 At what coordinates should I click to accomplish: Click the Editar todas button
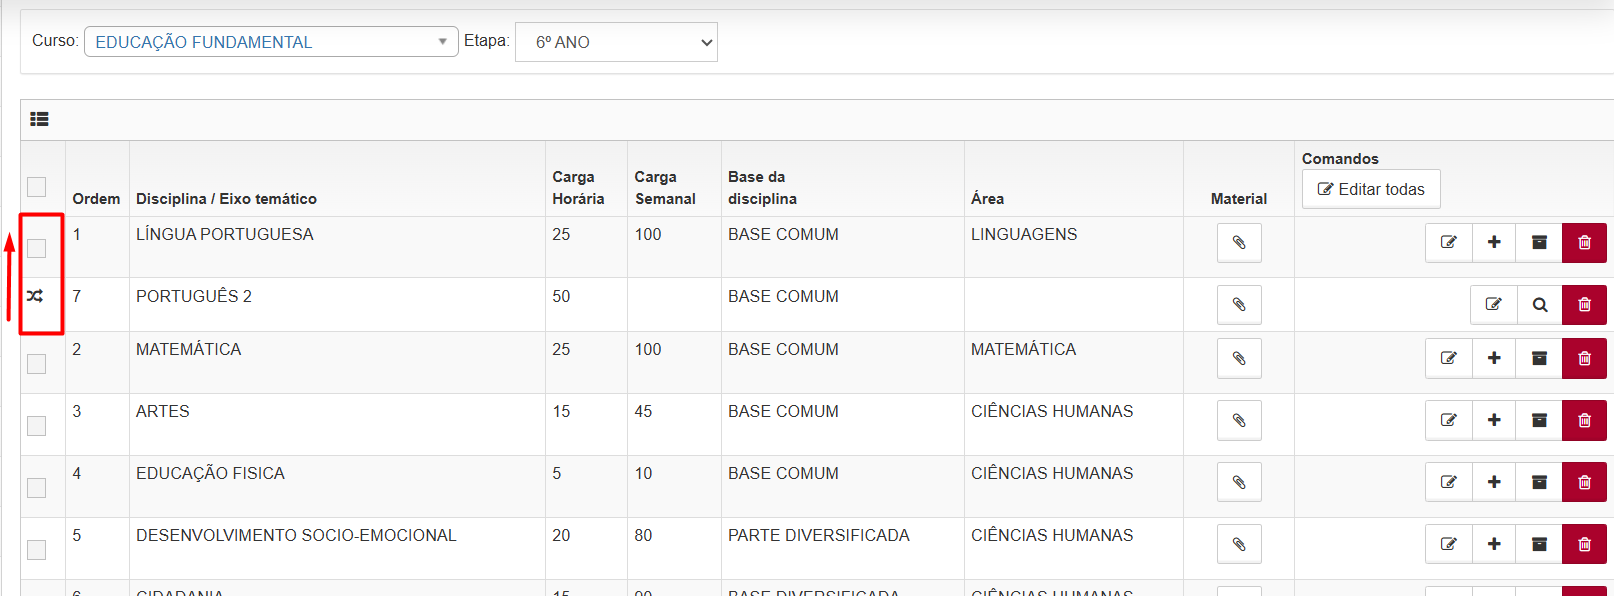point(1371,189)
